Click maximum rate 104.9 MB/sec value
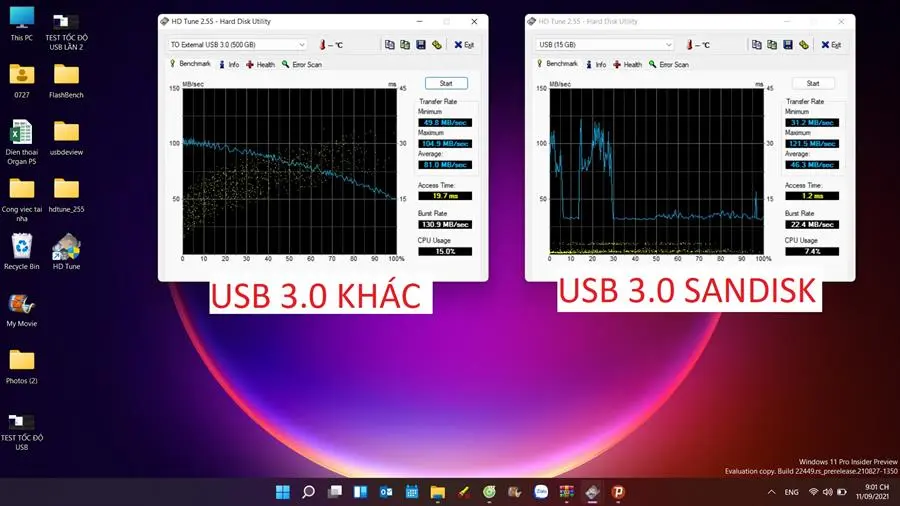The height and width of the screenshot is (506, 900). point(445,143)
